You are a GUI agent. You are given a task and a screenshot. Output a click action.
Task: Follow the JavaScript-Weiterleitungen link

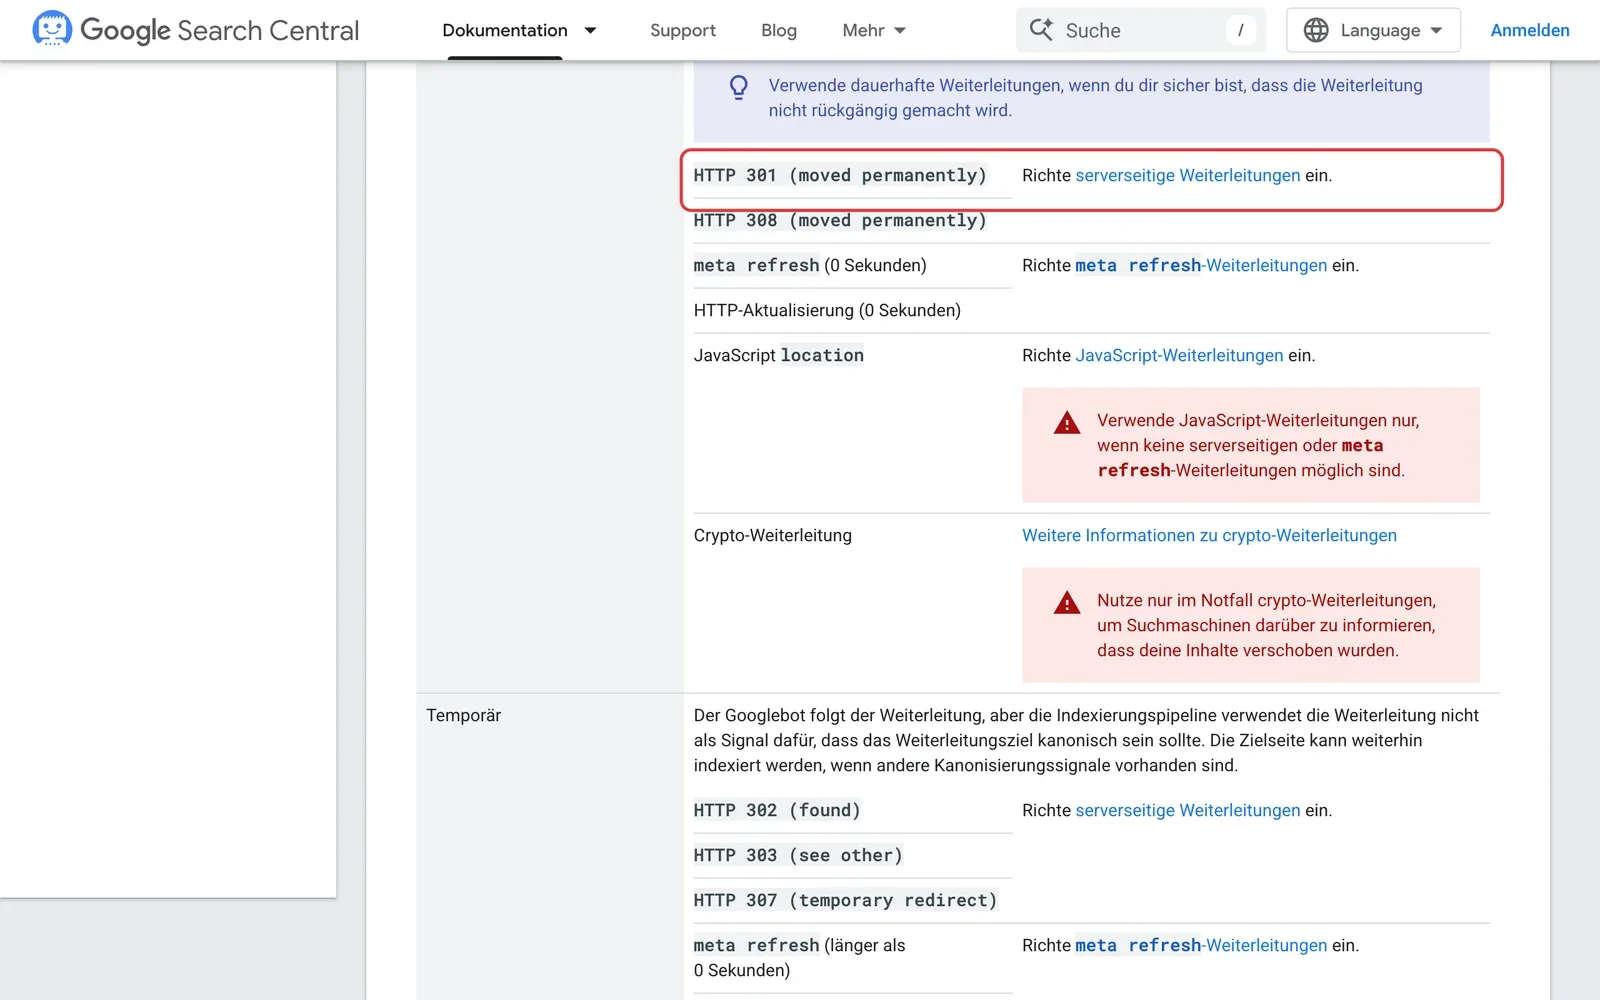(x=1179, y=355)
